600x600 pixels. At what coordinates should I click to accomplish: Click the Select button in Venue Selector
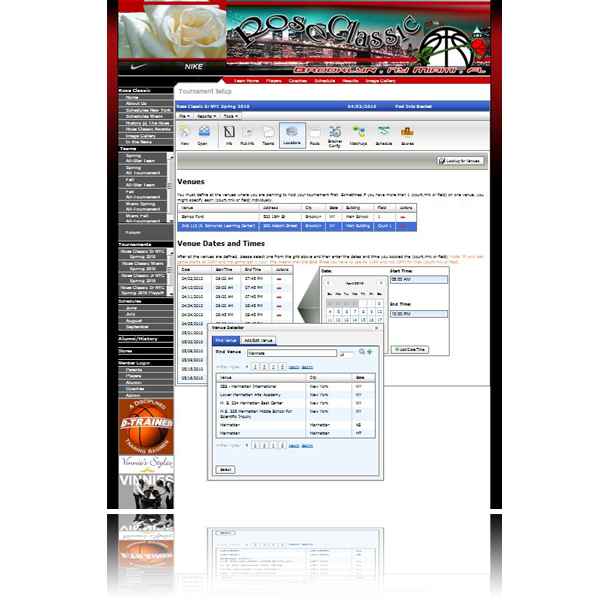pyautogui.click(x=225, y=469)
